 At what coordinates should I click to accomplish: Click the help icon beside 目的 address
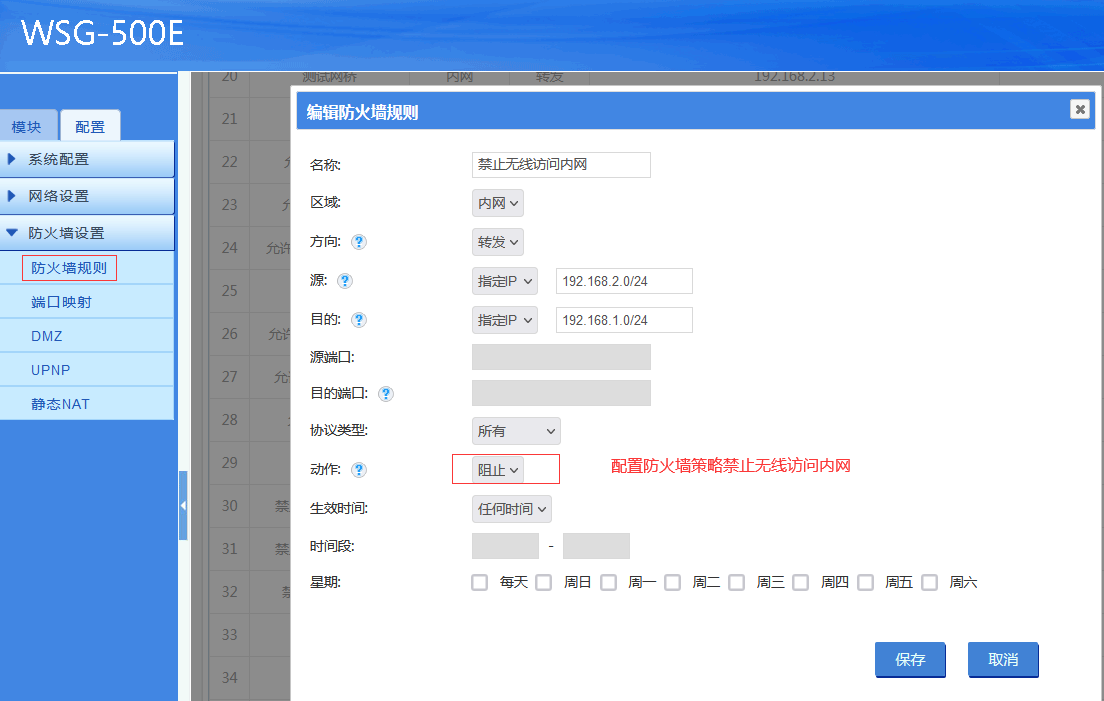click(x=358, y=320)
